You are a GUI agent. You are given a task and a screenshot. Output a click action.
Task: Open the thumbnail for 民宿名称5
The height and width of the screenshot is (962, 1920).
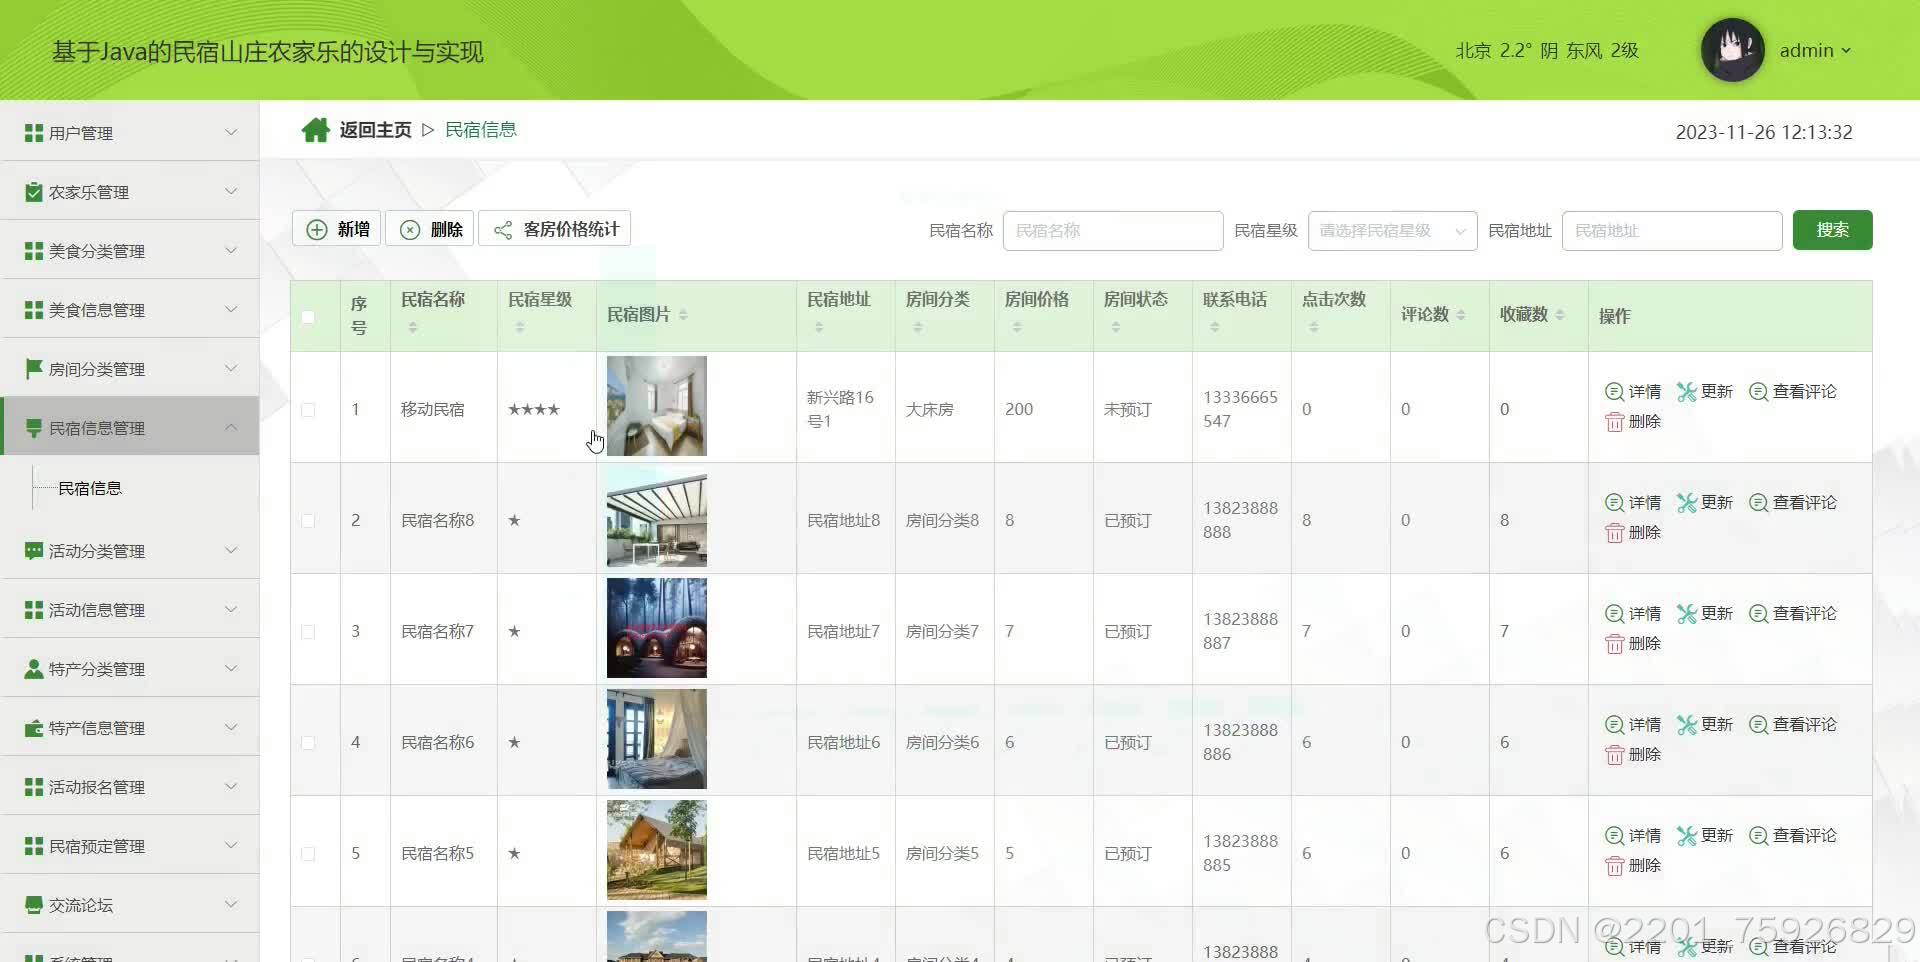click(x=657, y=850)
